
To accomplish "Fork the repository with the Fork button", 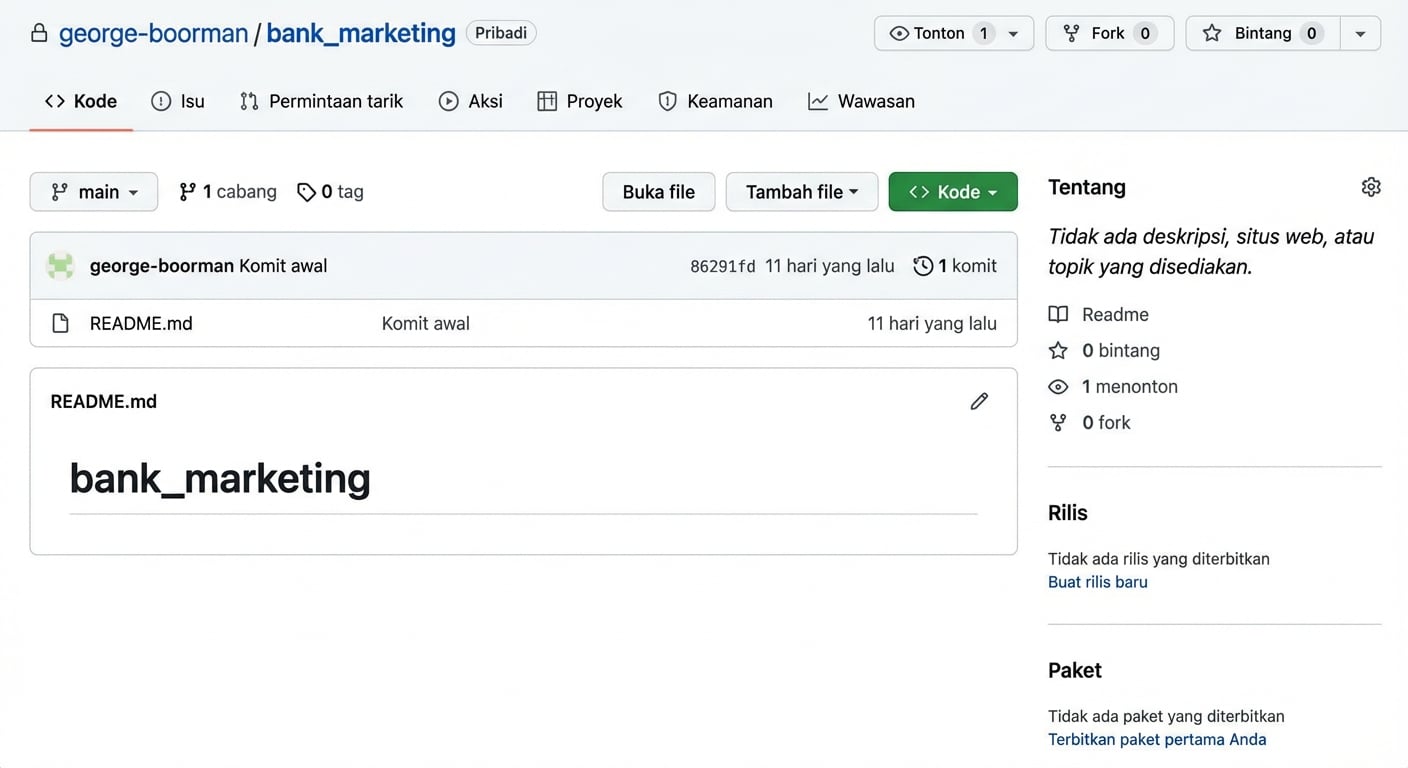I will point(1109,33).
